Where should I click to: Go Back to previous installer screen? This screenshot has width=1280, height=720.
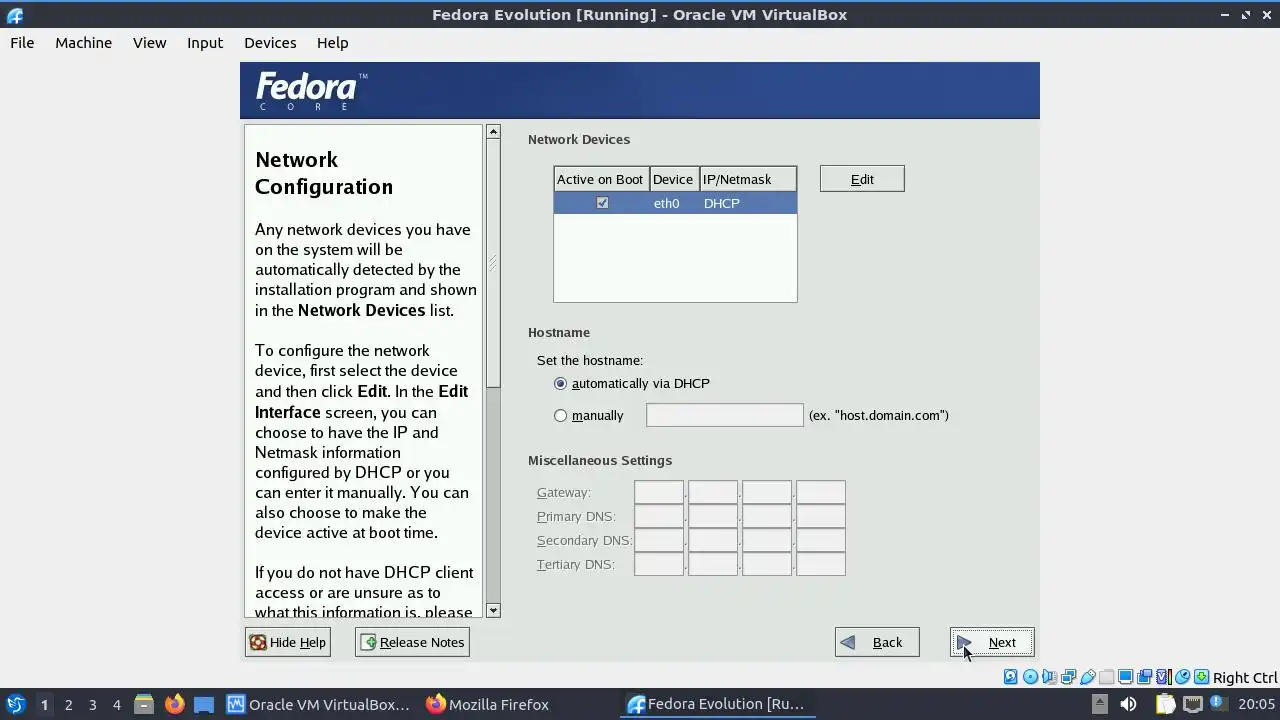(877, 643)
